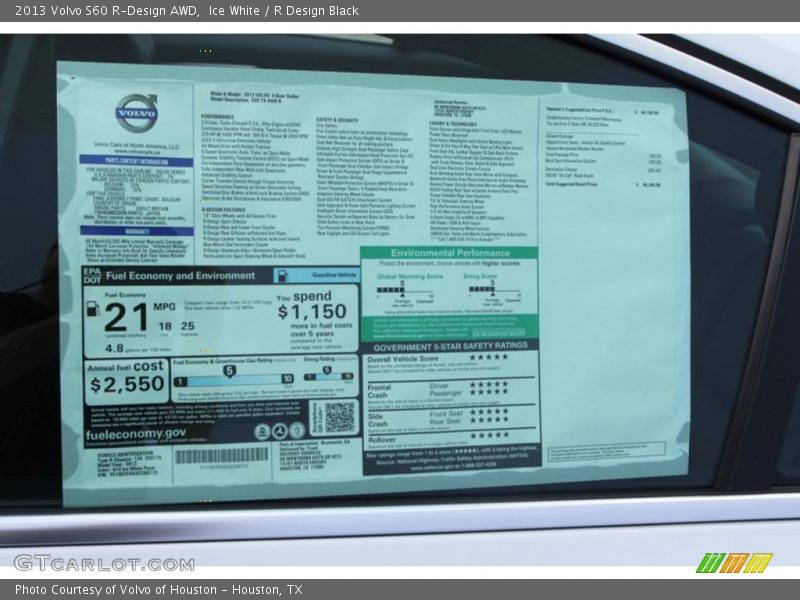This screenshot has height=600, width=800.
Task: Click the Smog Rating scale
Action: point(329,376)
